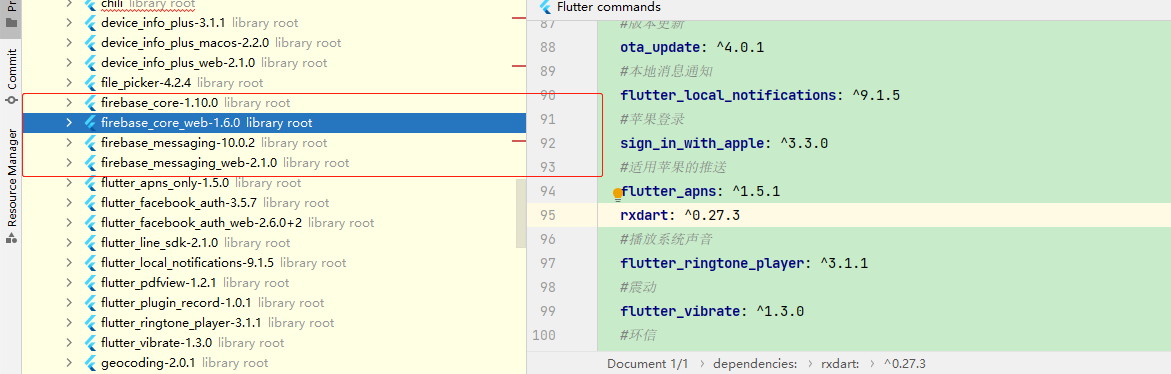Click rxdart: ^0.27.3 code line
The width and height of the screenshot is (1171, 374).
(680, 215)
